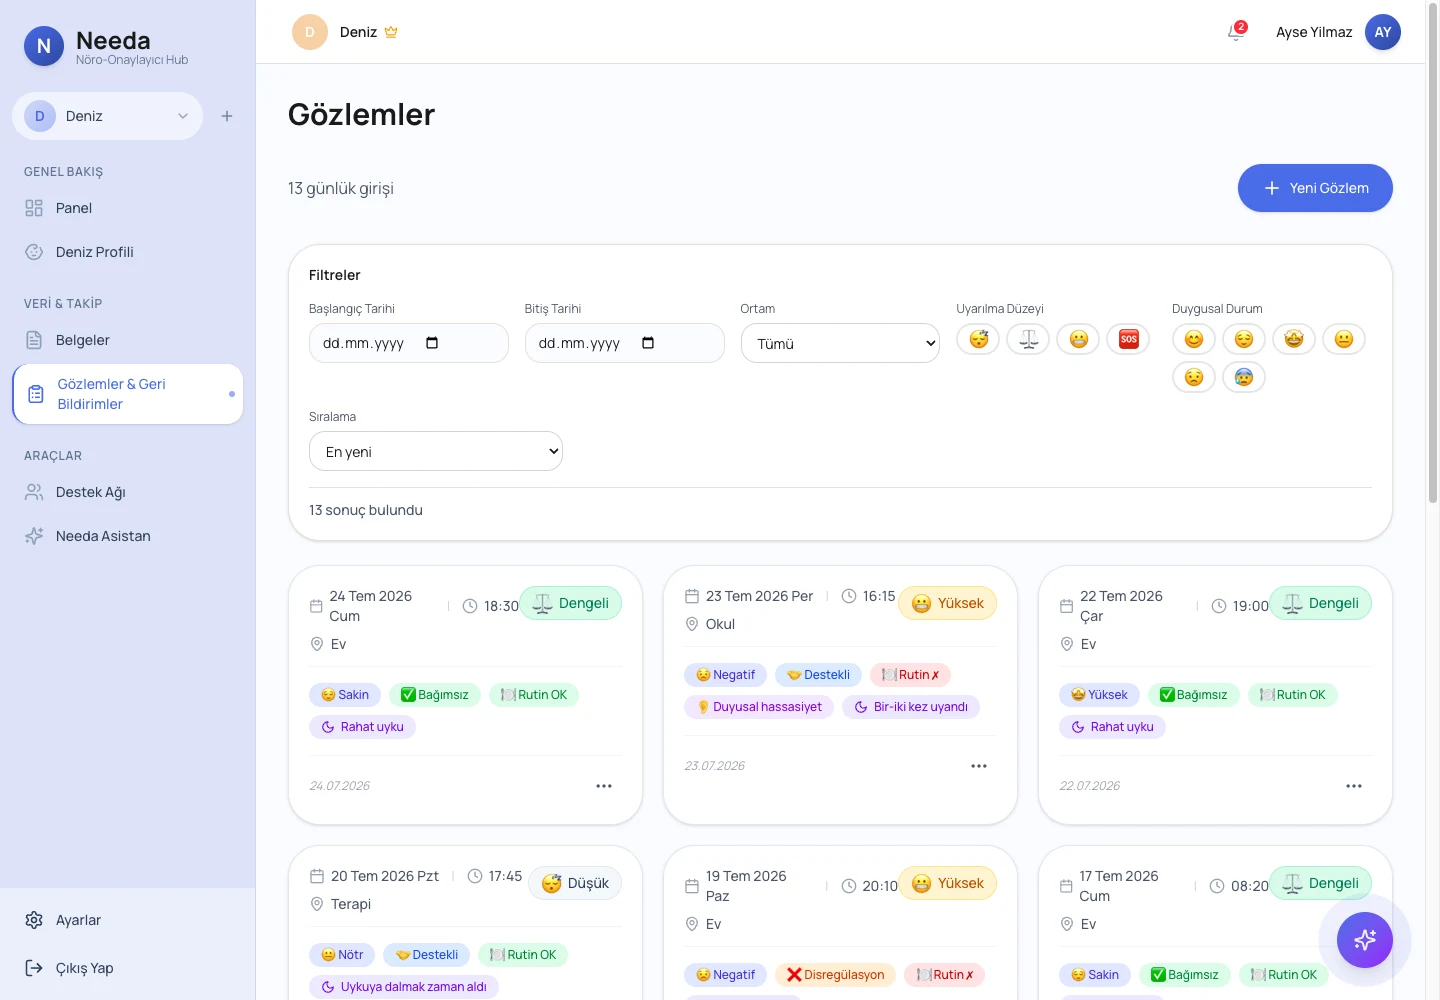Click the Ayse Yilmaz user name

click(x=1314, y=32)
